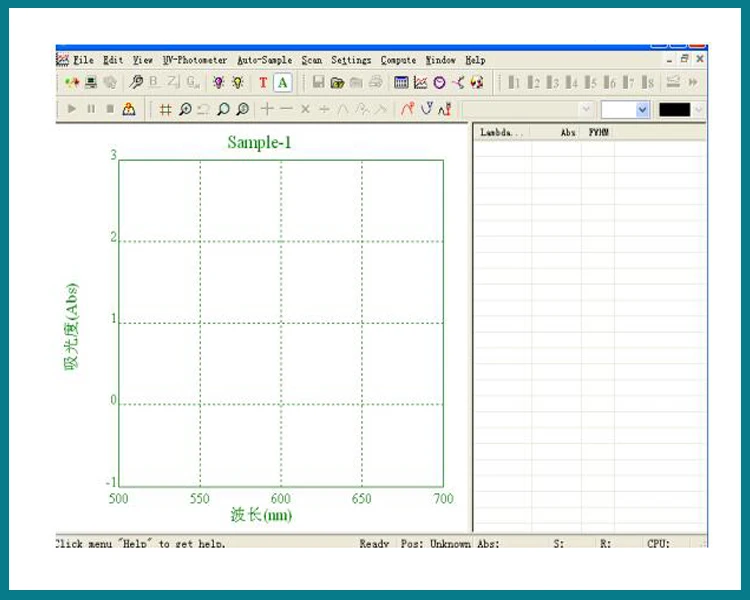750x600 pixels.
Task: Click the blue data table icon
Action: tap(401, 82)
